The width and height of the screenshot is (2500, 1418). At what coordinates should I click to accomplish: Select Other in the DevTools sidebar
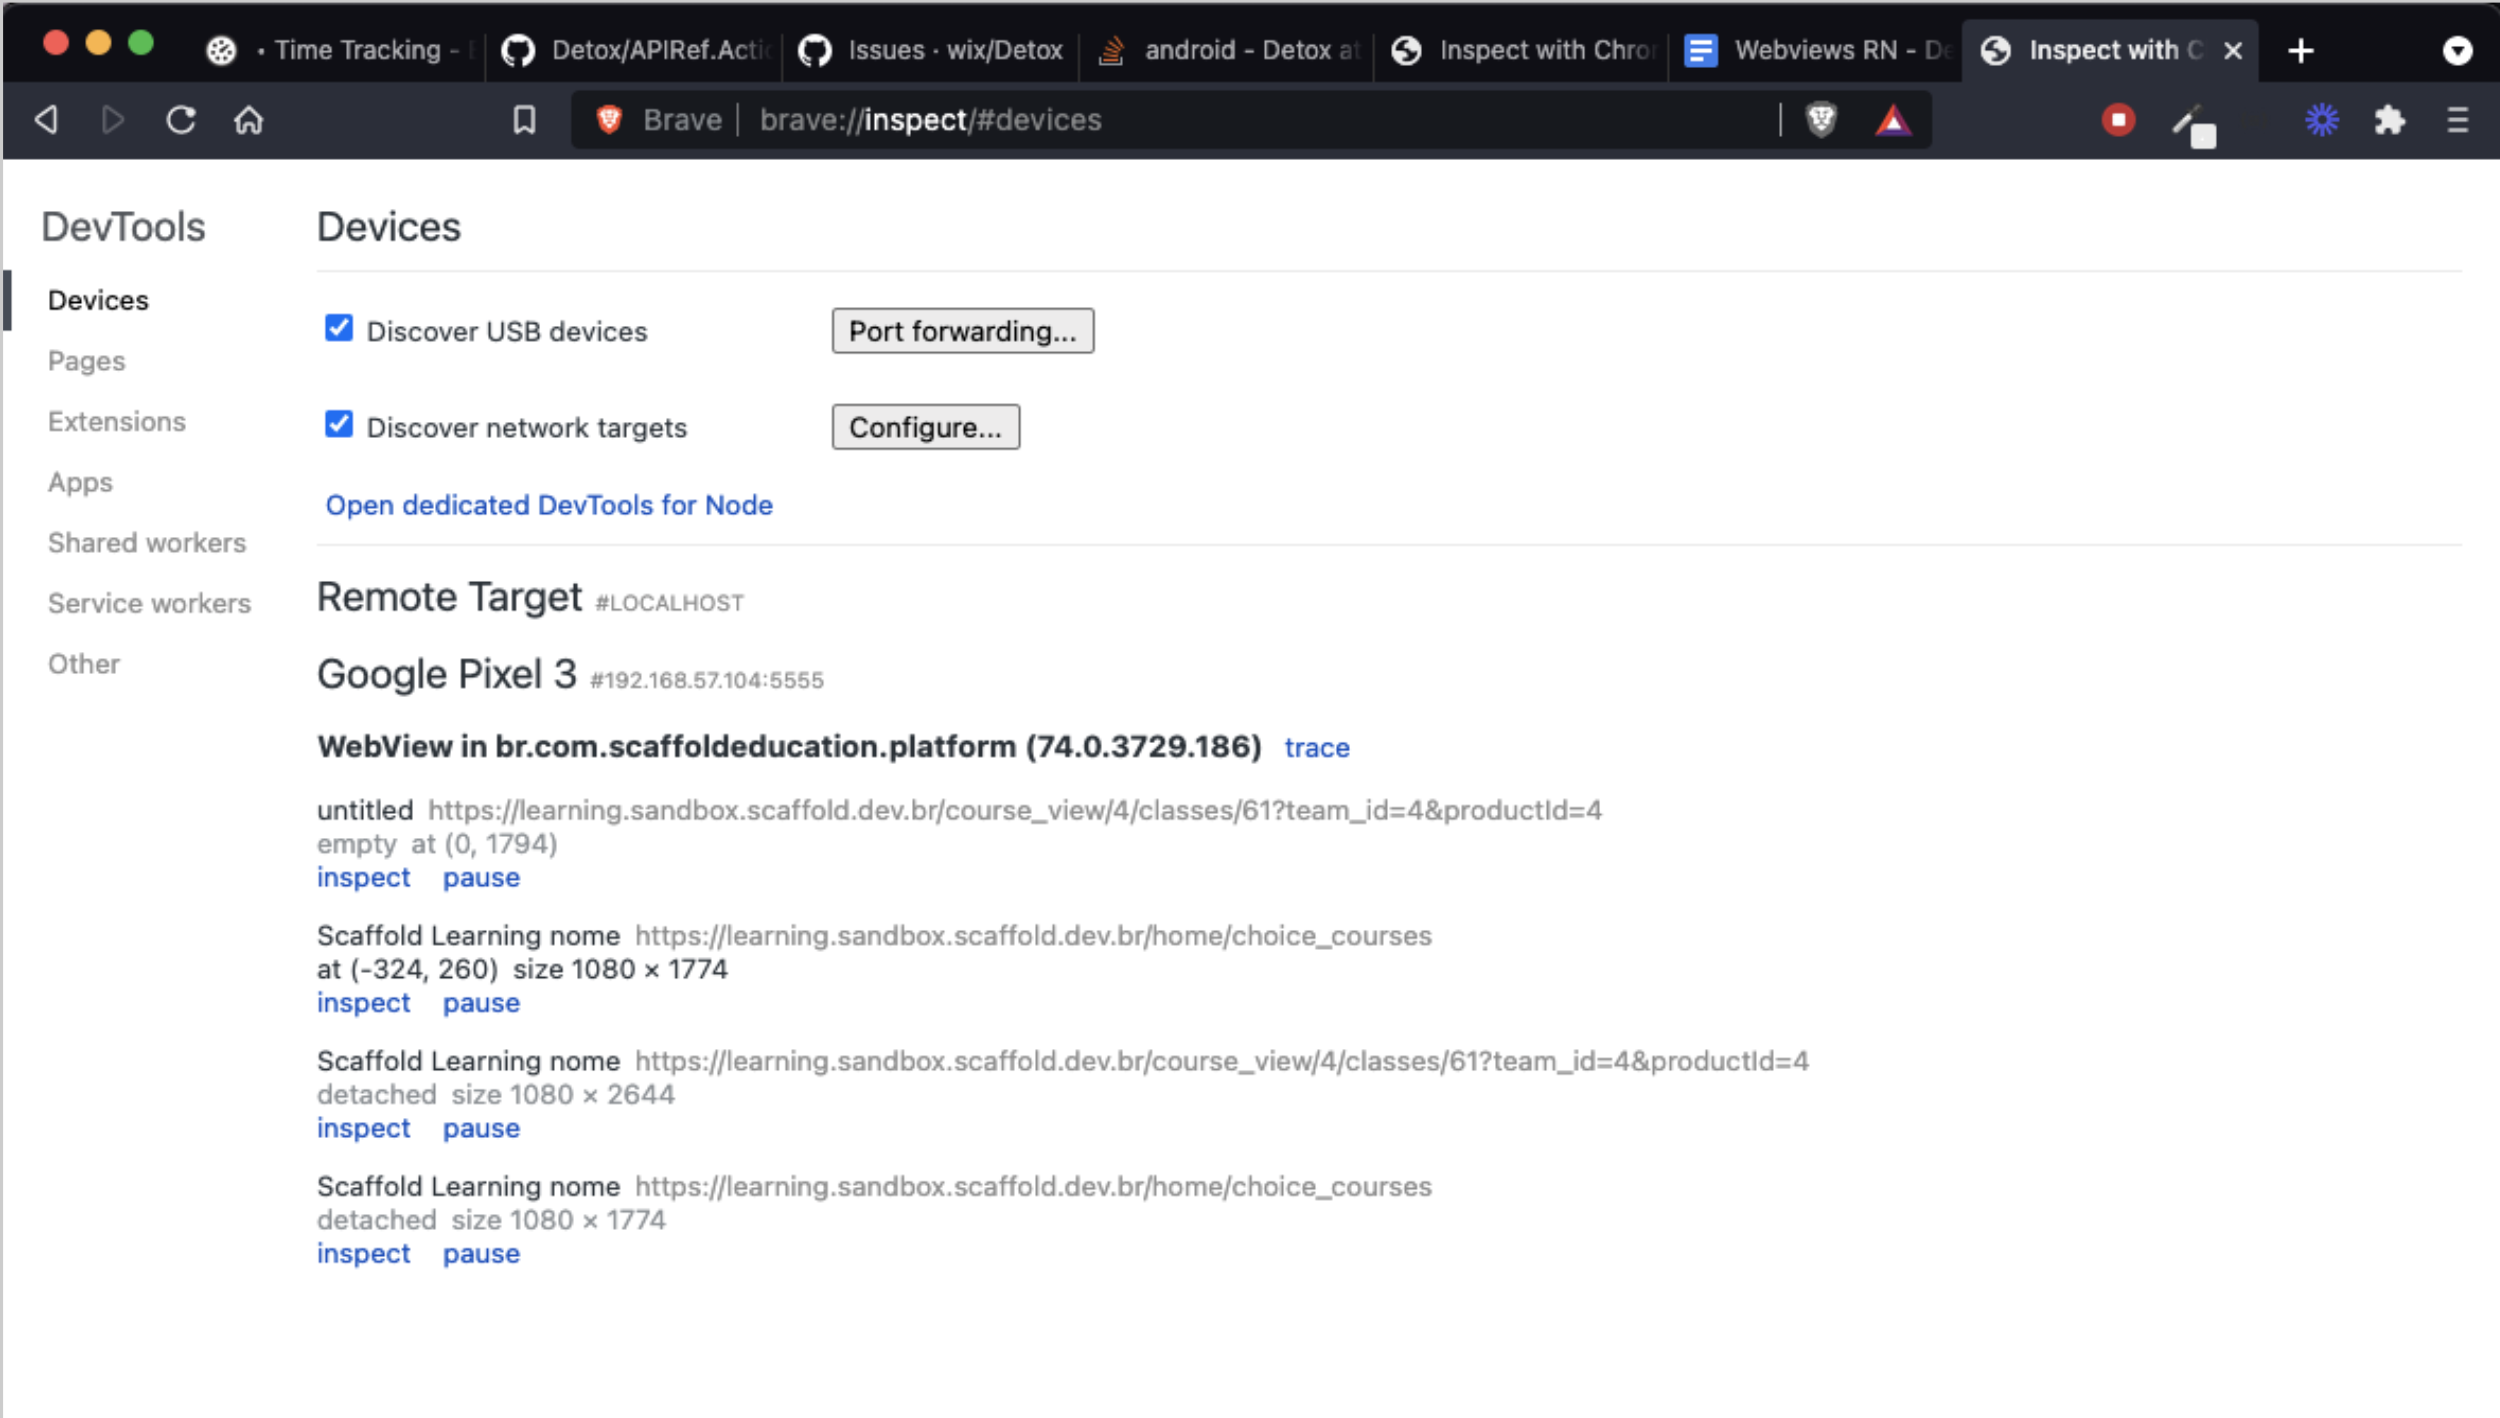tap(84, 664)
